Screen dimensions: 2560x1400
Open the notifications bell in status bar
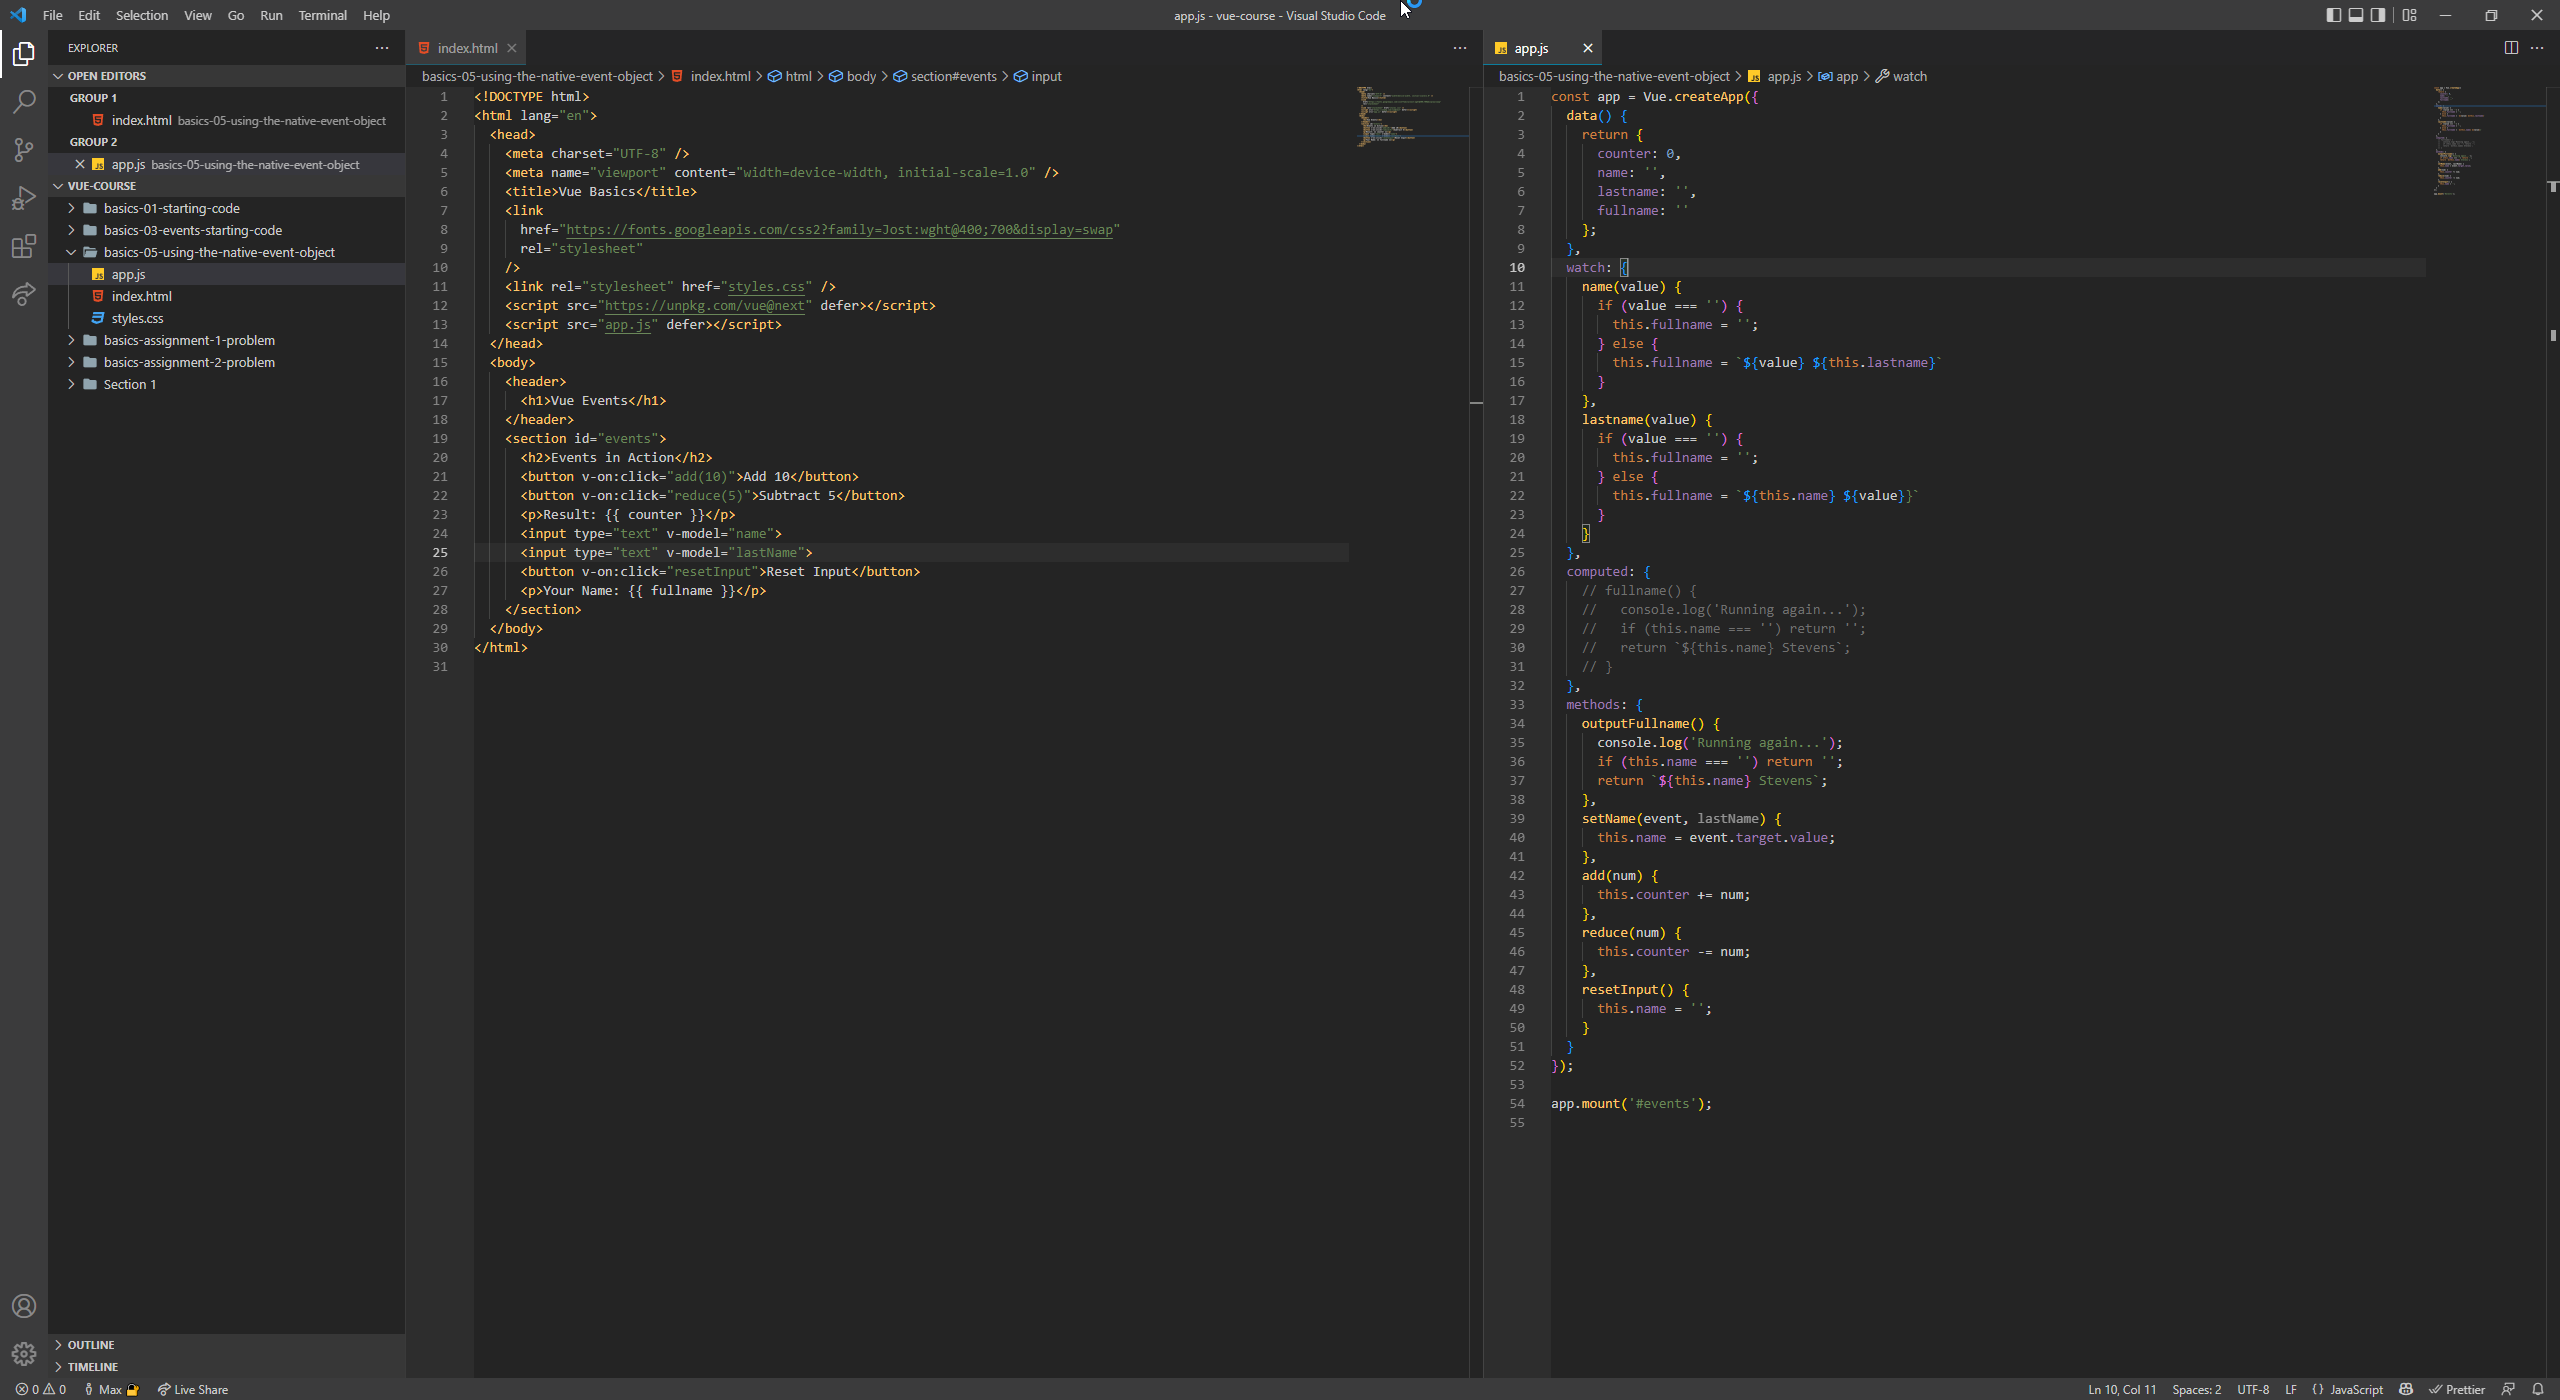(x=2538, y=1389)
